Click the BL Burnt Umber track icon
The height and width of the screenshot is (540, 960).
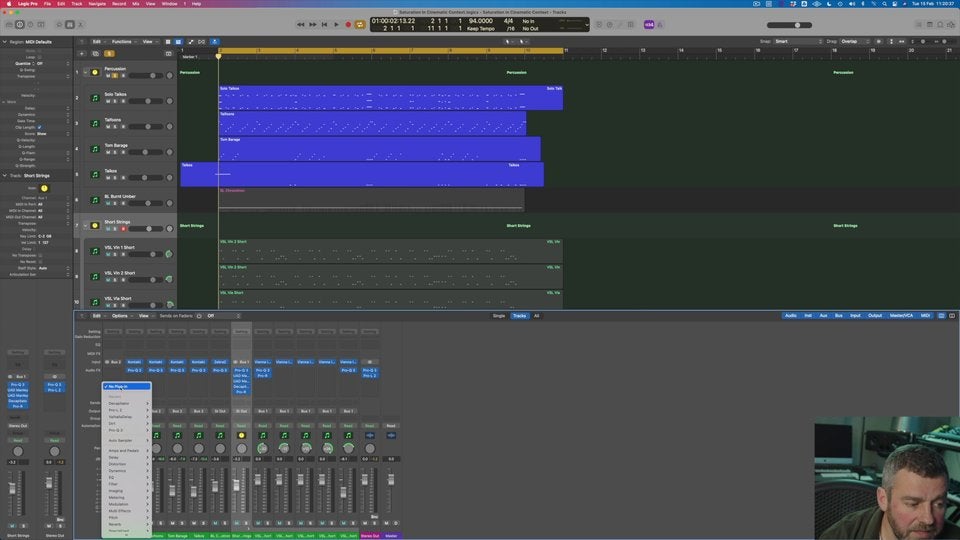(x=95, y=200)
